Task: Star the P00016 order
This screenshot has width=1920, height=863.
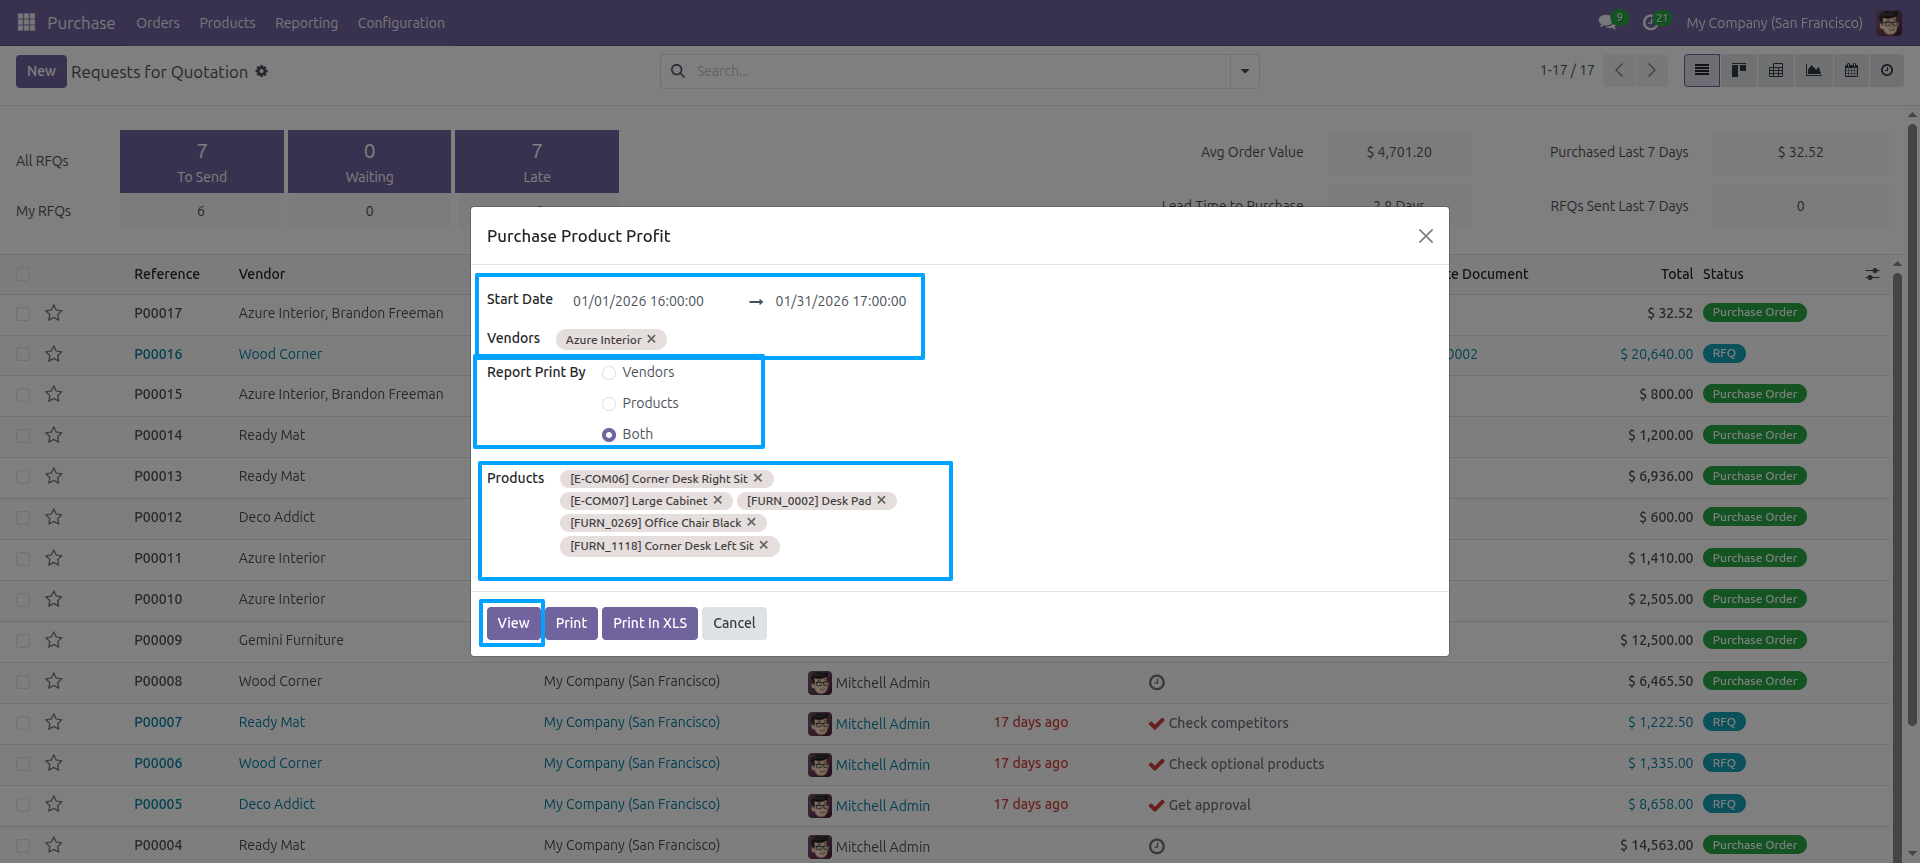Action: coord(54,354)
